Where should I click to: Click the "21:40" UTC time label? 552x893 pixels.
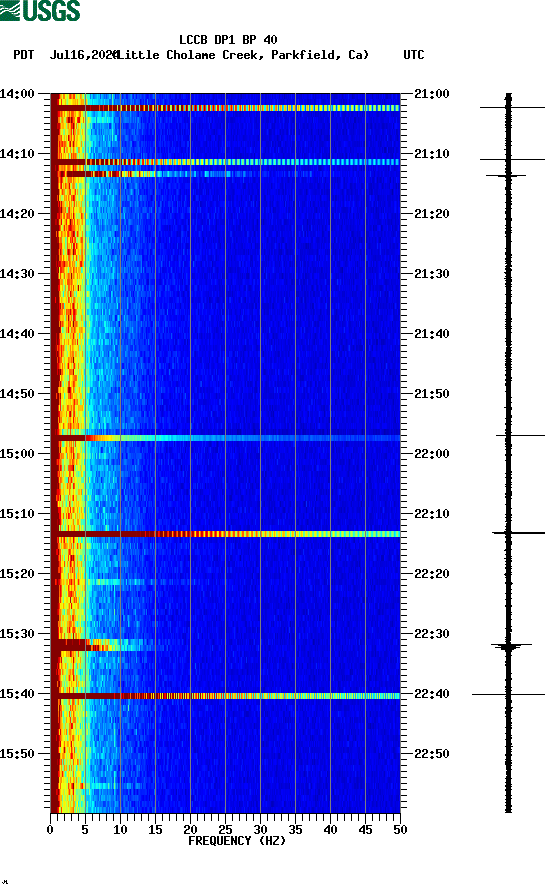(x=432, y=334)
